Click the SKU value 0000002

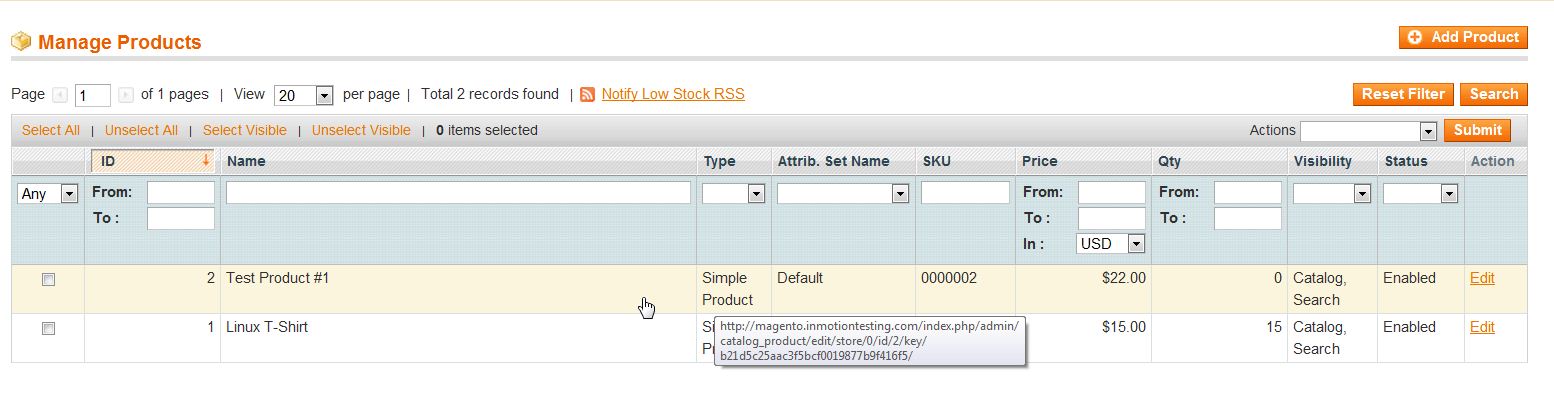(x=949, y=278)
